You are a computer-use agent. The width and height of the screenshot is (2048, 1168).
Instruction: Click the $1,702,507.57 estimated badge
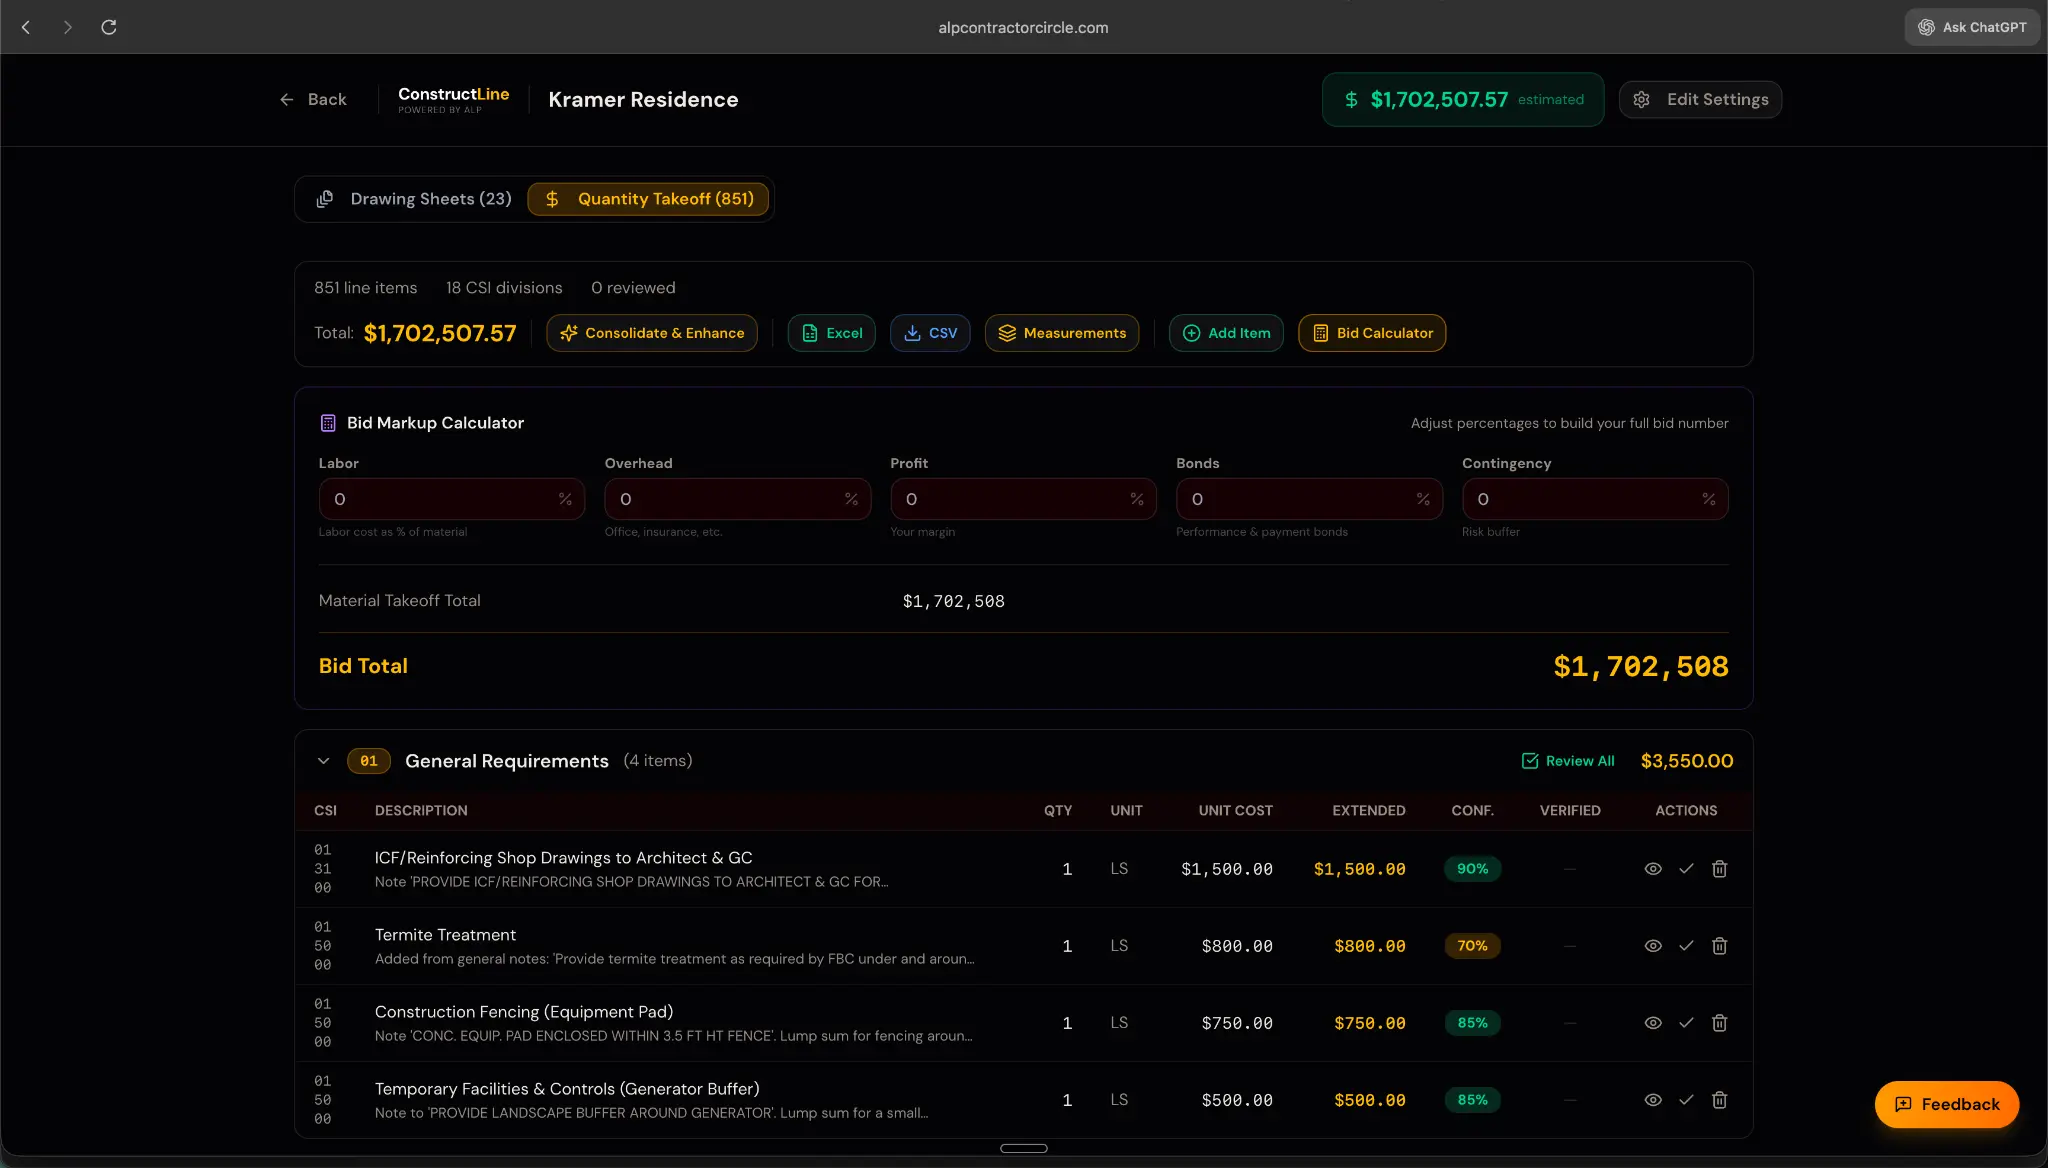[x=1462, y=99]
